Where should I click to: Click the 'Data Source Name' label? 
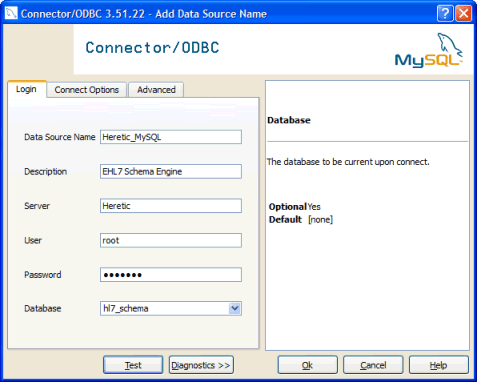pos(60,137)
